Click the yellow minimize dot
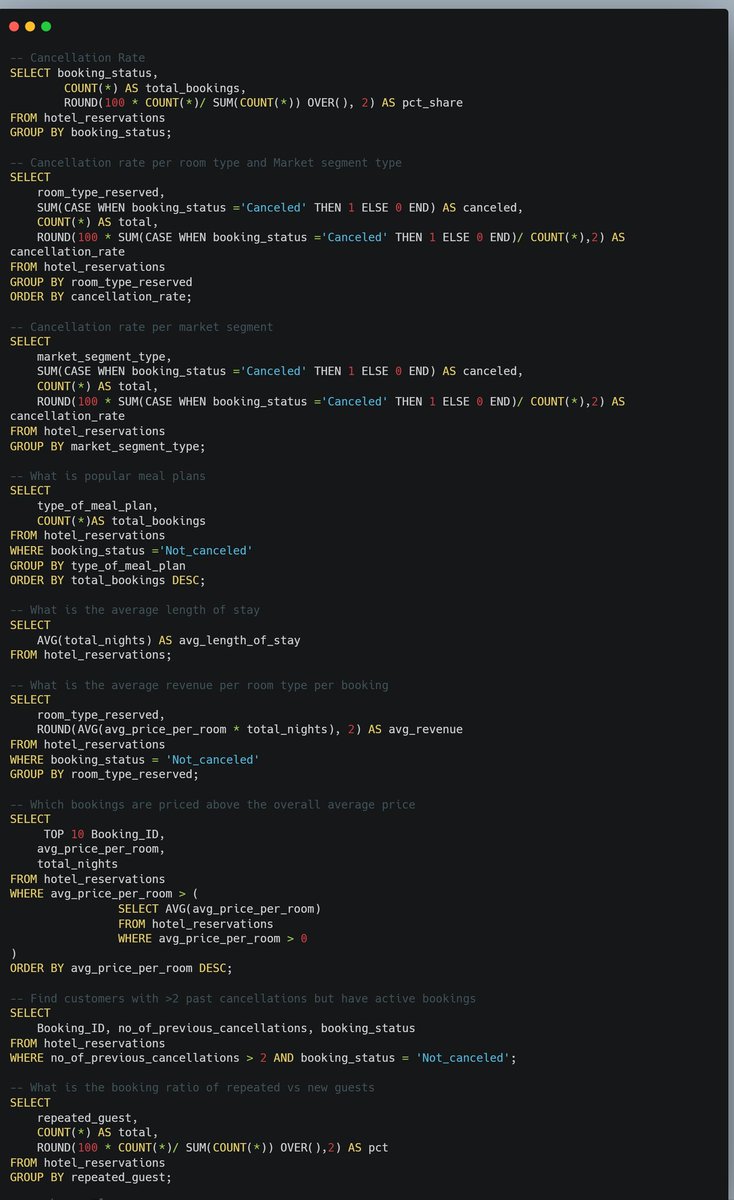The height and width of the screenshot is (1200, 734). tap(30, 26)
